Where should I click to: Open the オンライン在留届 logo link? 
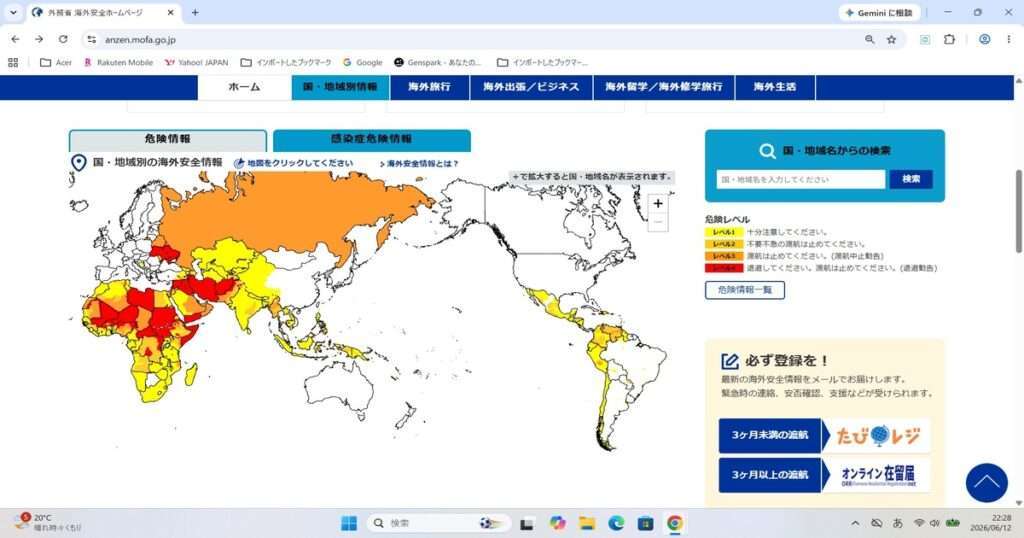[x=878, y=475]
